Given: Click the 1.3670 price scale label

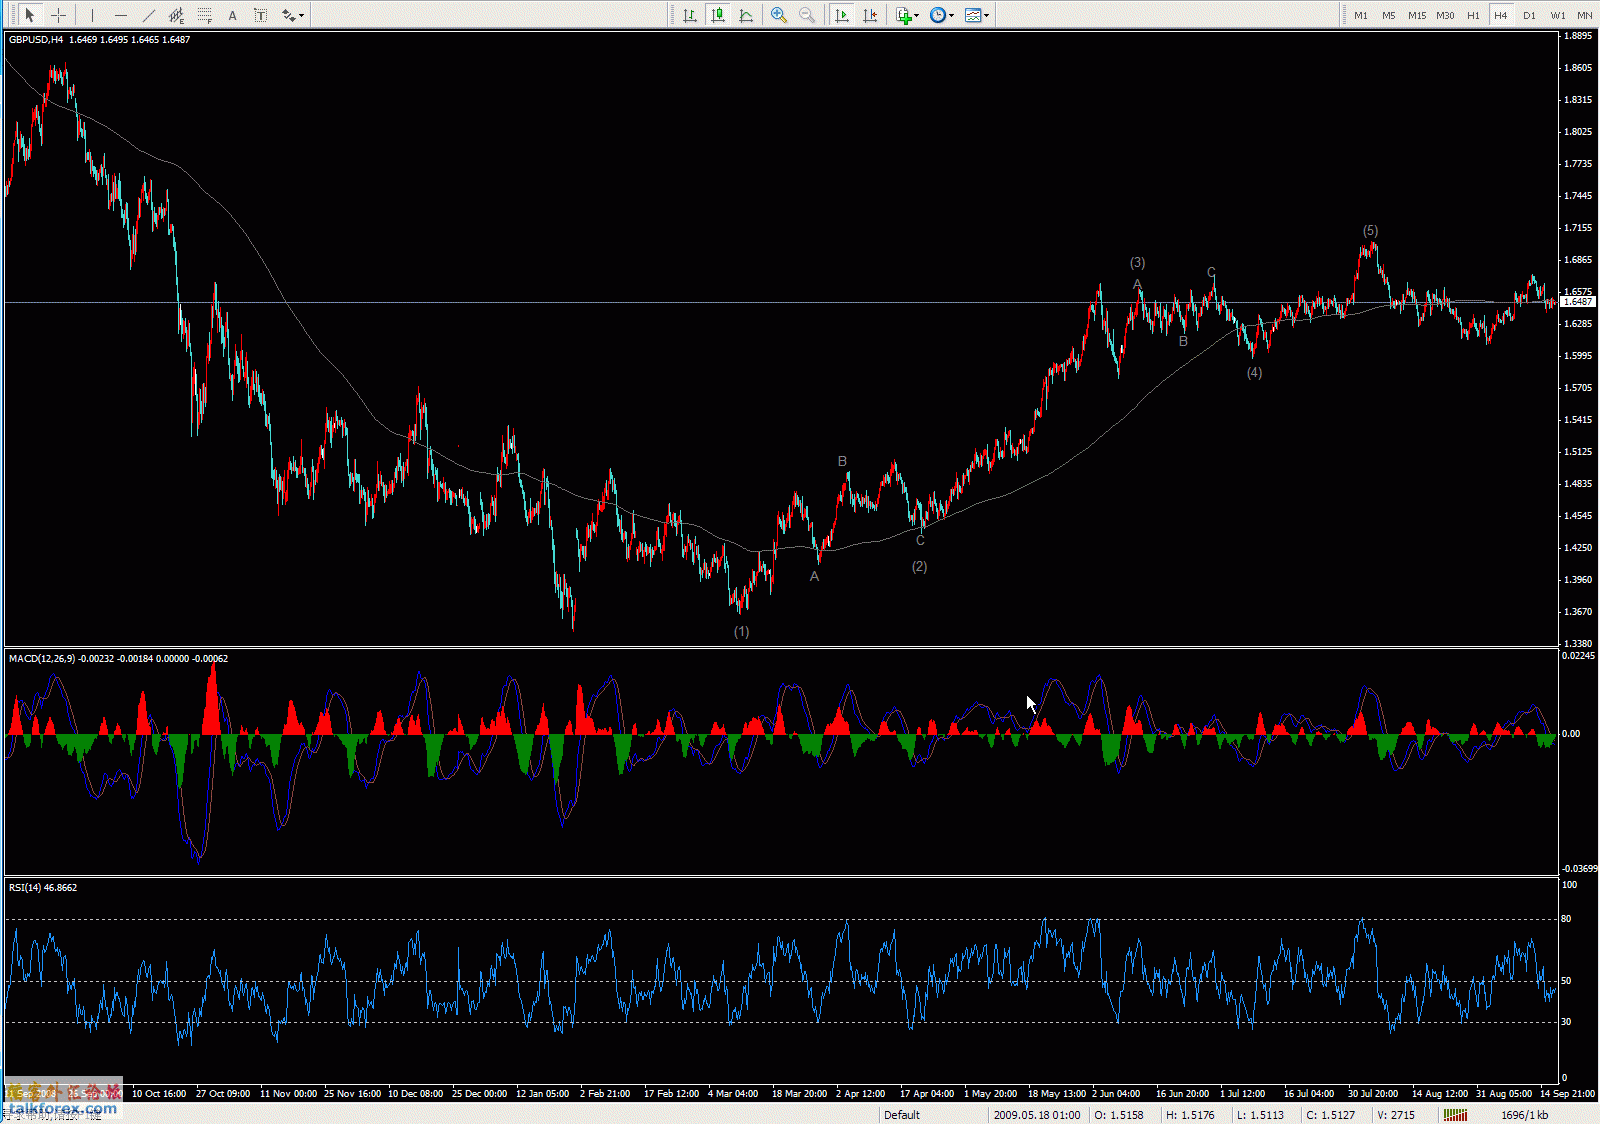Looking at the screenshot, I should point(1578,612).
